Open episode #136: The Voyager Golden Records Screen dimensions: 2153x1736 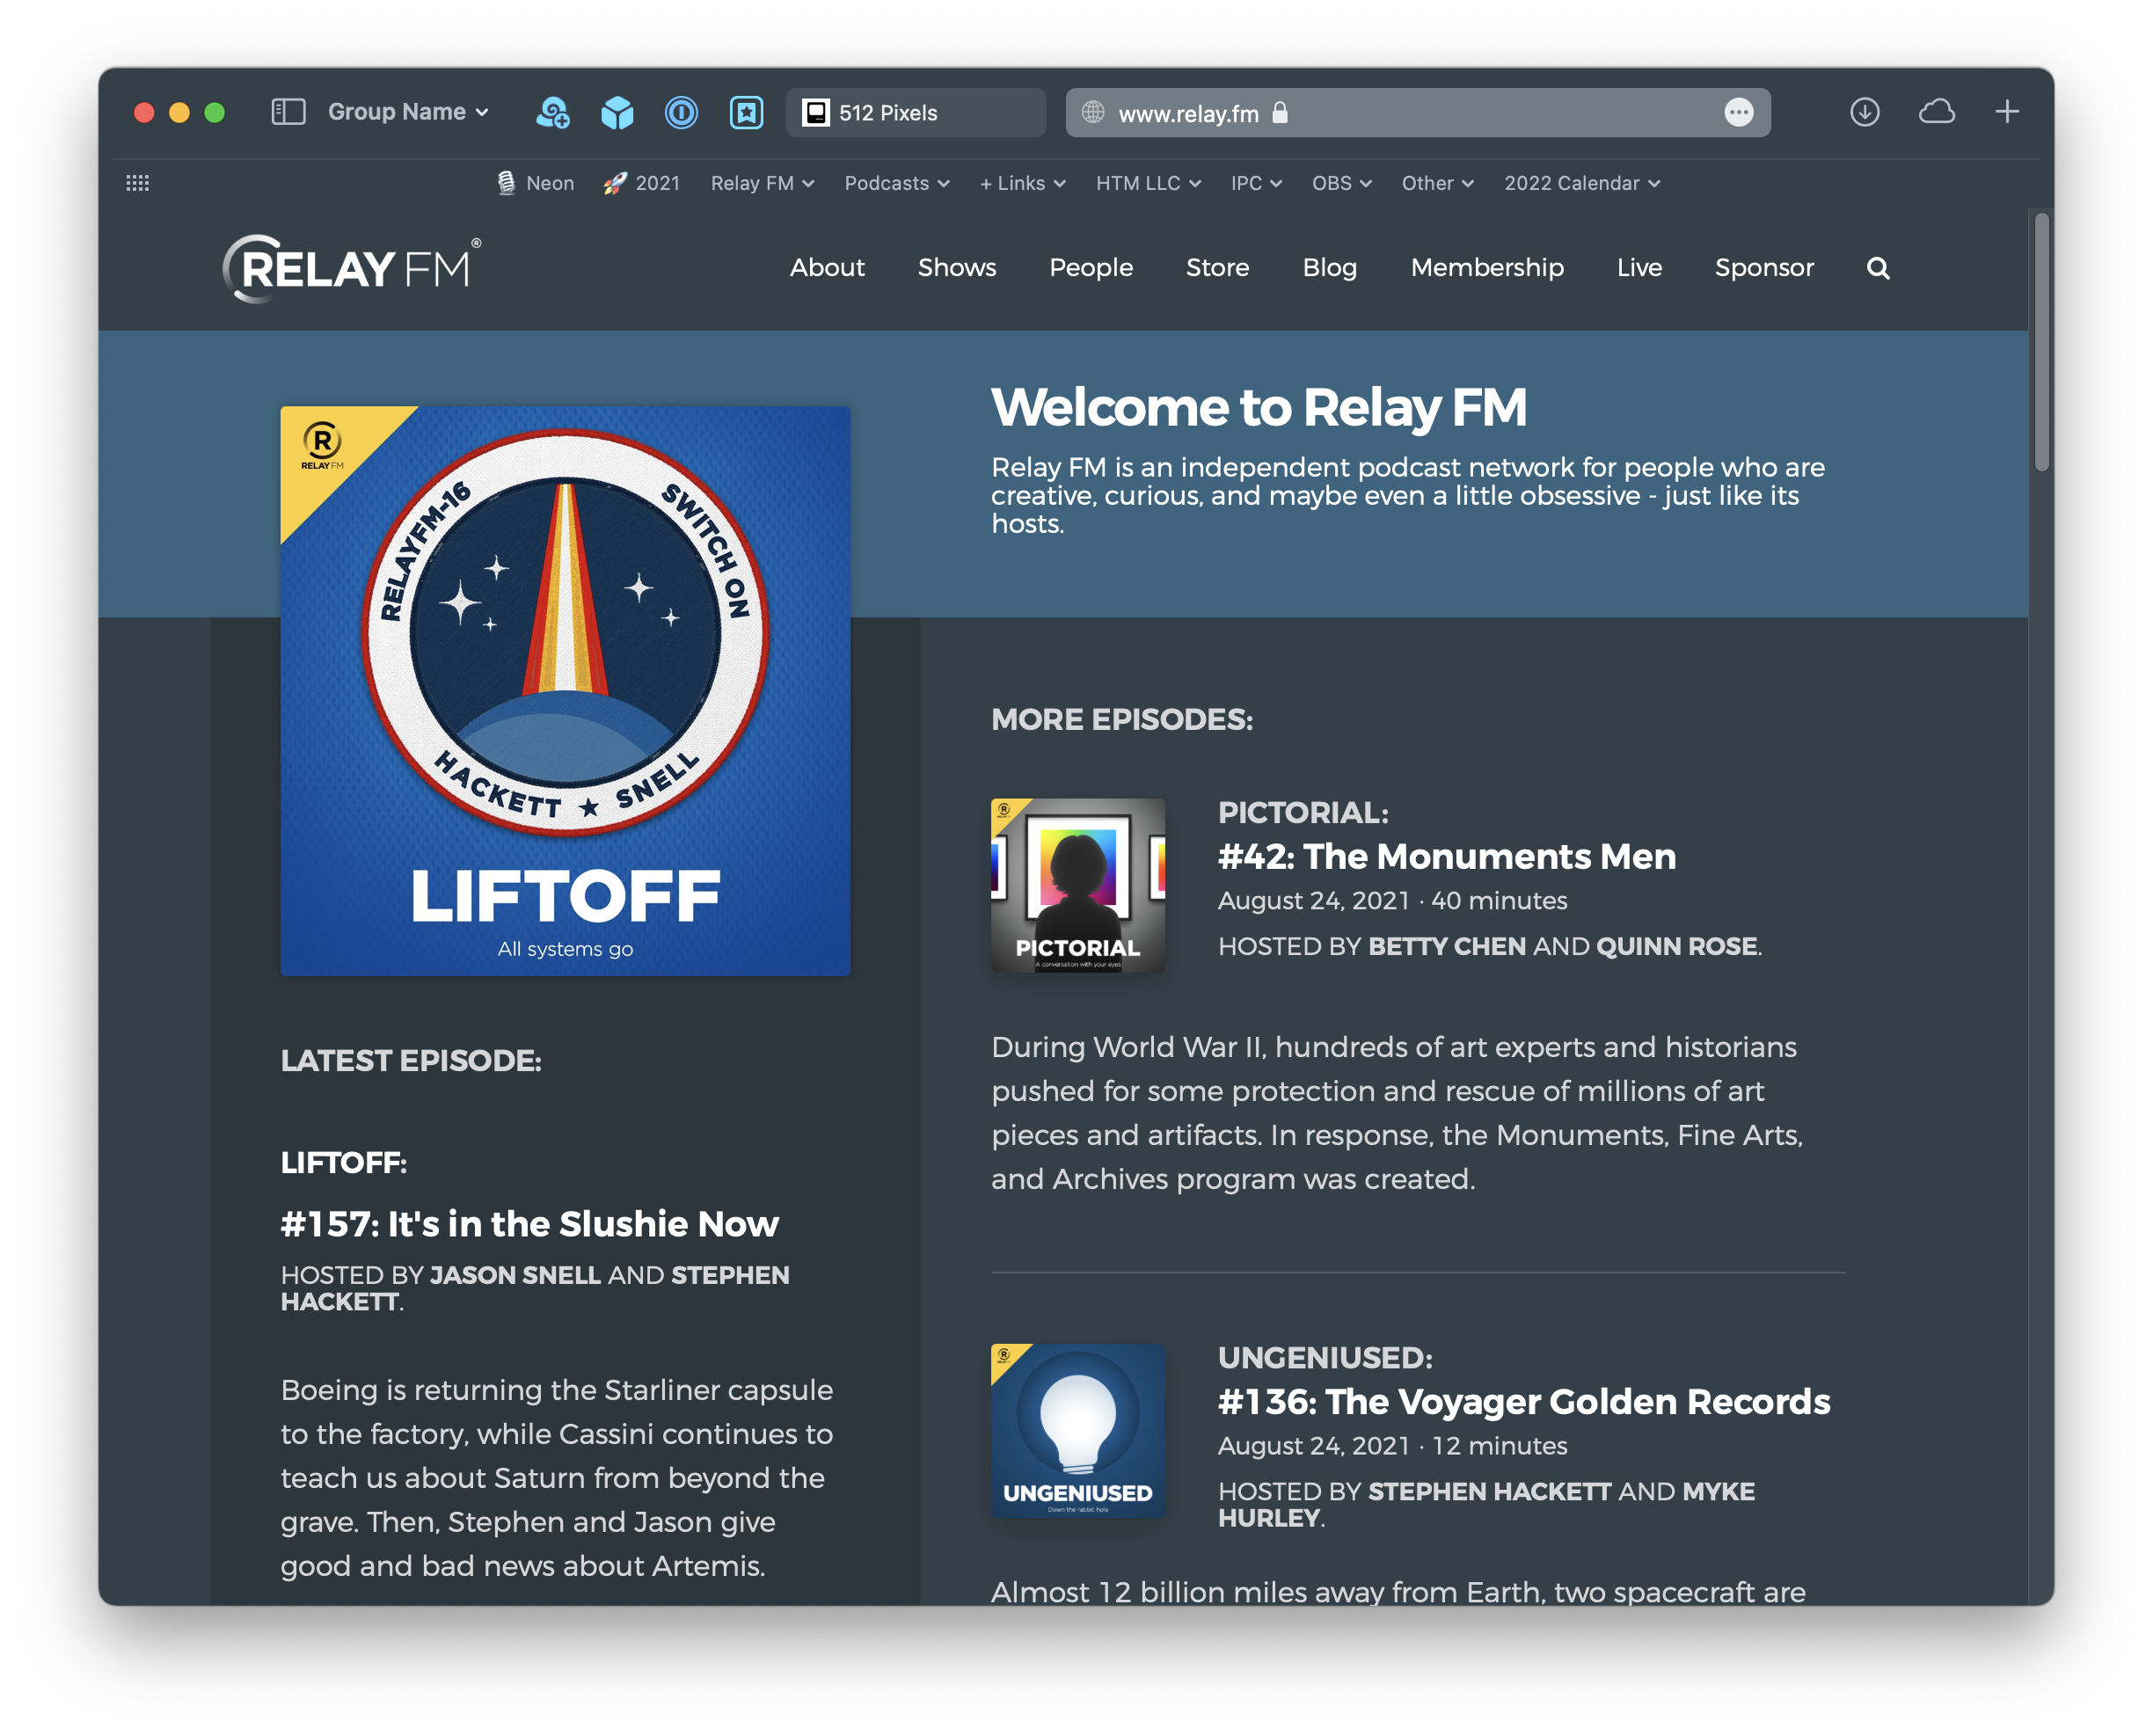(1523, 1401)
